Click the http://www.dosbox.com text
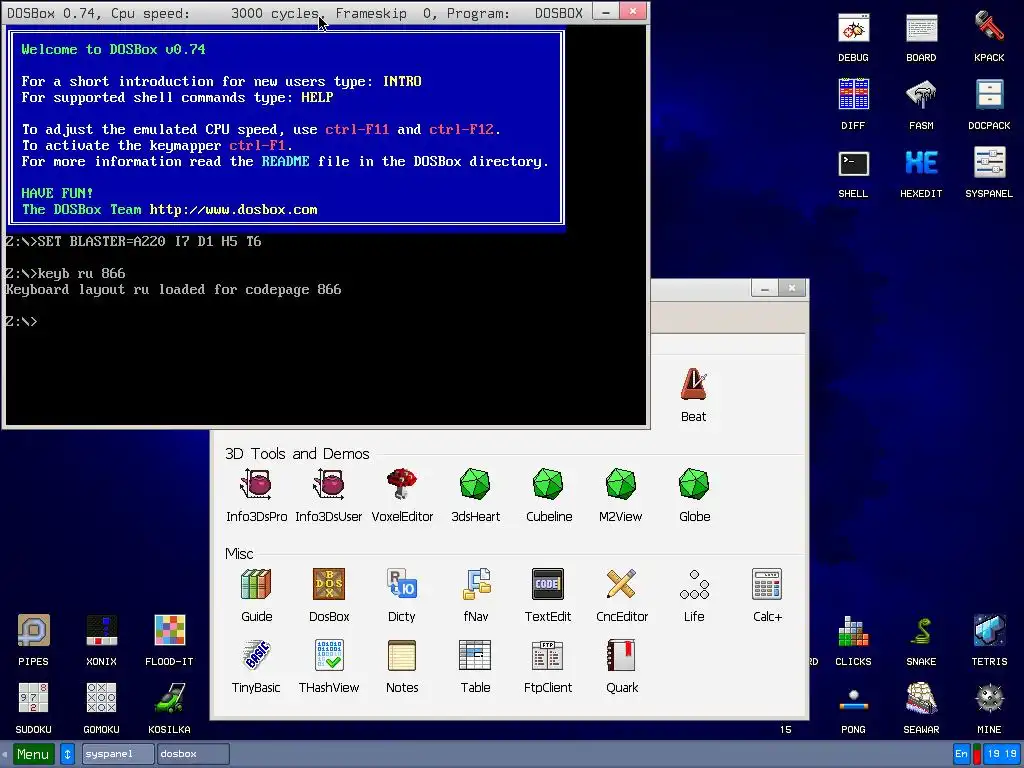Screen dimensions: 1024x768 (233, 210)
